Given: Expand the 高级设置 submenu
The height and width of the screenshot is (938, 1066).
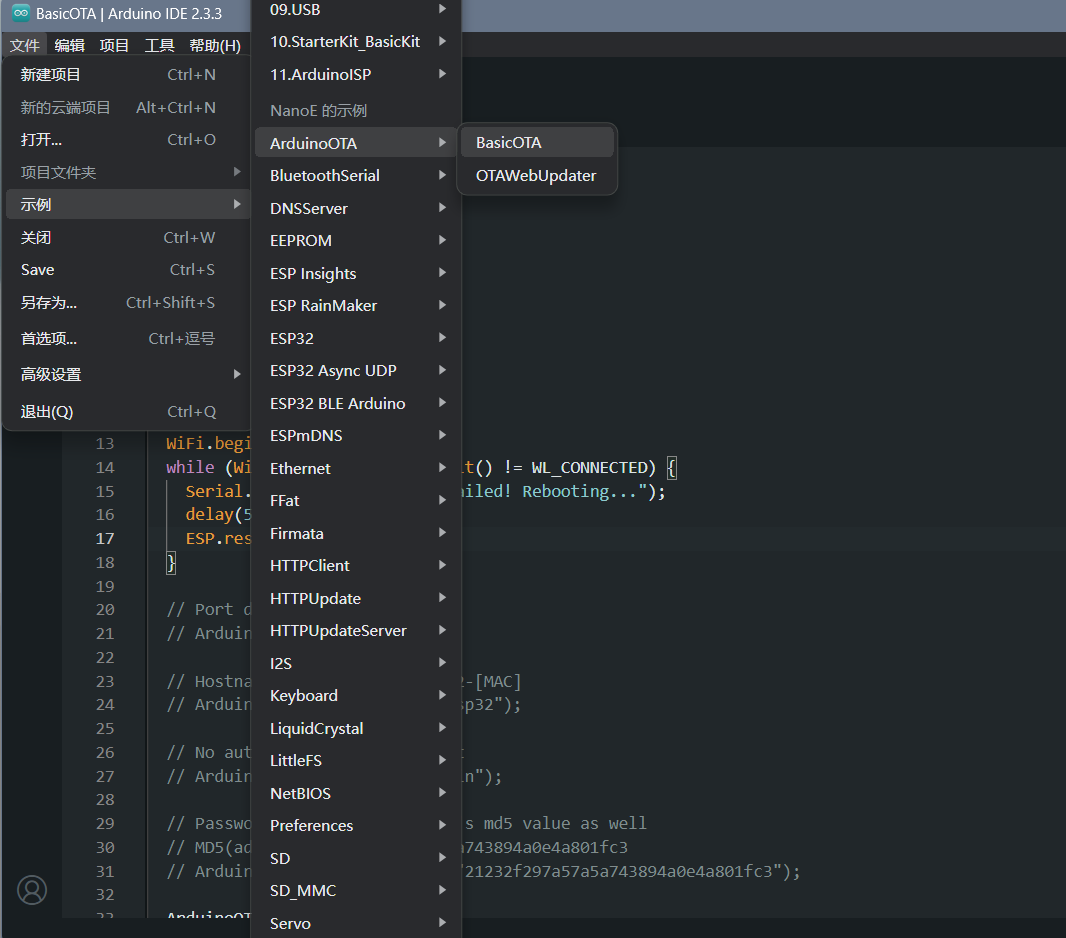Looking at the screenshot, I should point(126,375).
